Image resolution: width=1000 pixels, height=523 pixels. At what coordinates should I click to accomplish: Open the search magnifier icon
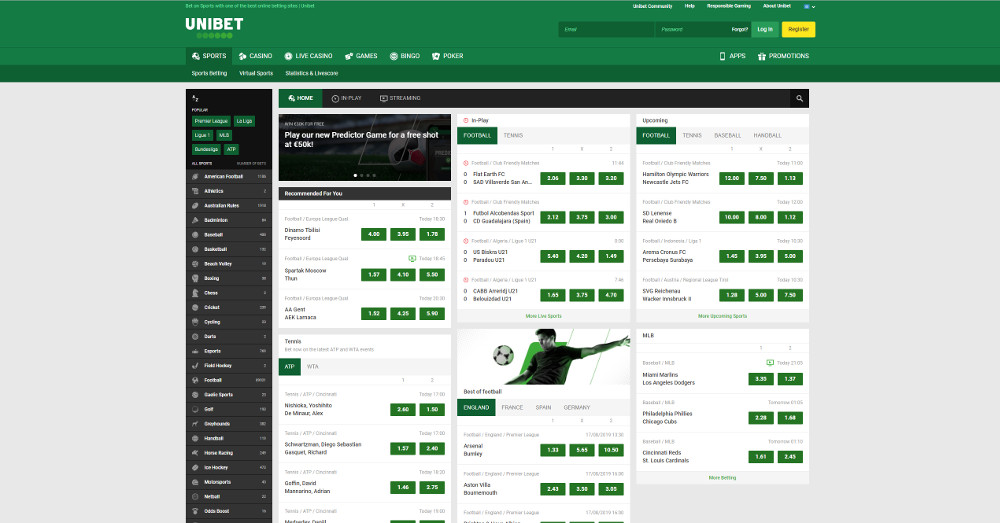coord(799,98)
